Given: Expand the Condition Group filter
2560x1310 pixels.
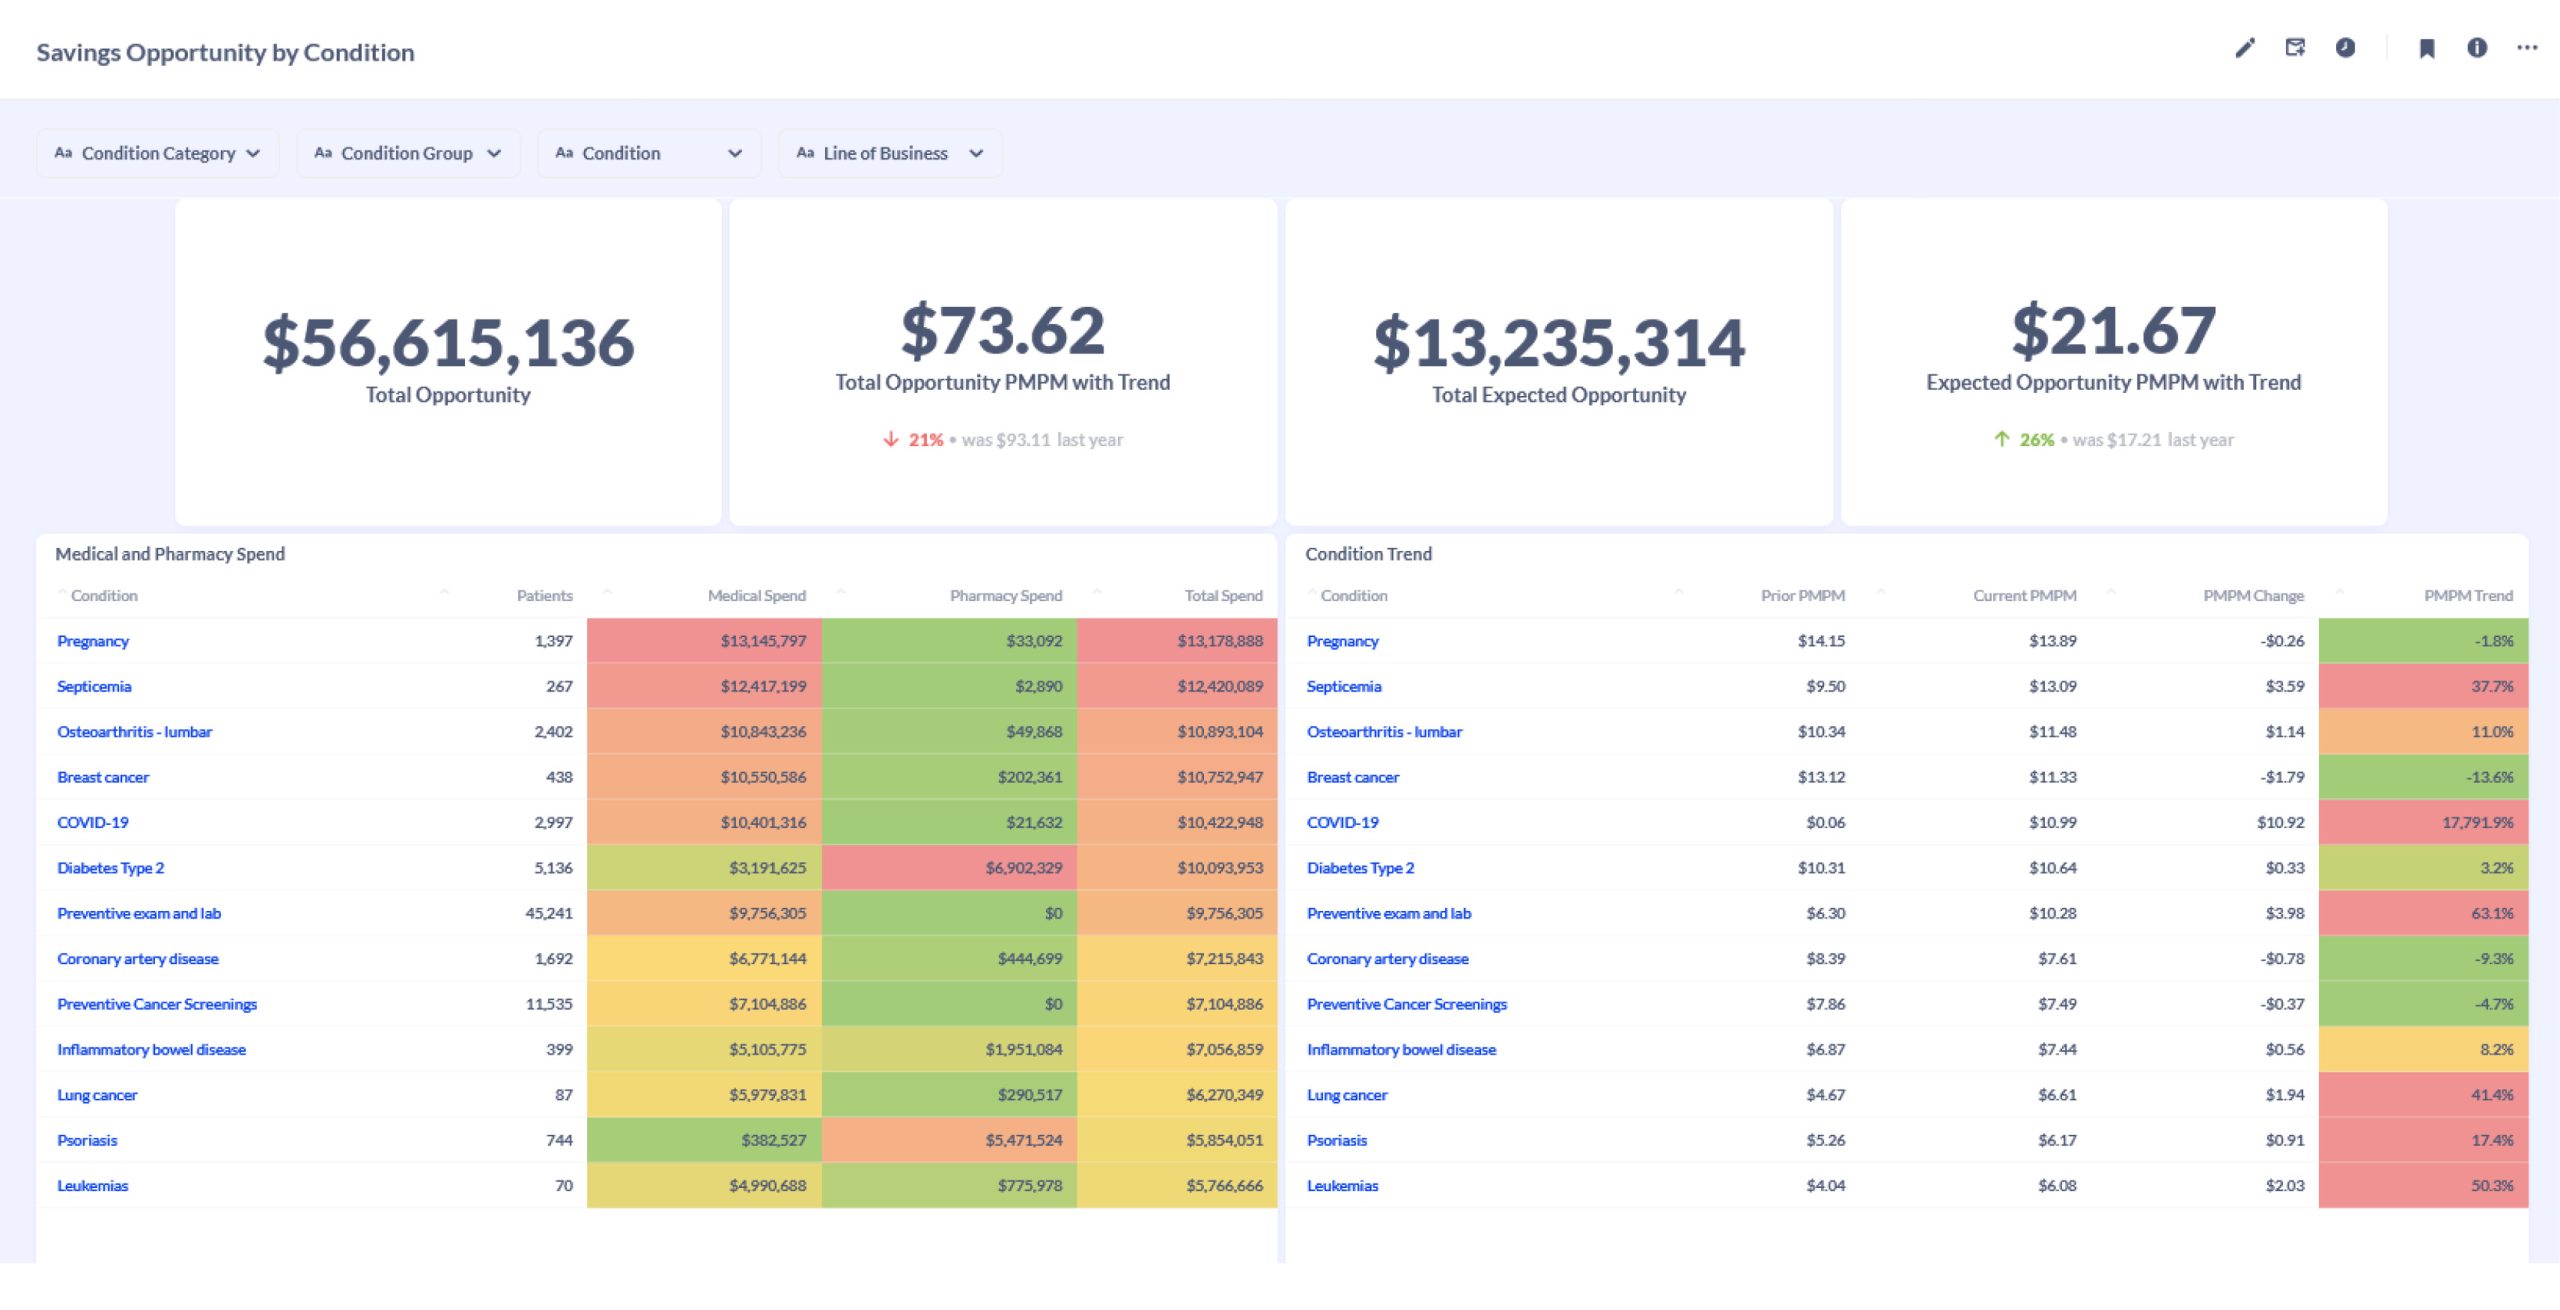Looking at the screenshot, I should click(x=408, y=153).
